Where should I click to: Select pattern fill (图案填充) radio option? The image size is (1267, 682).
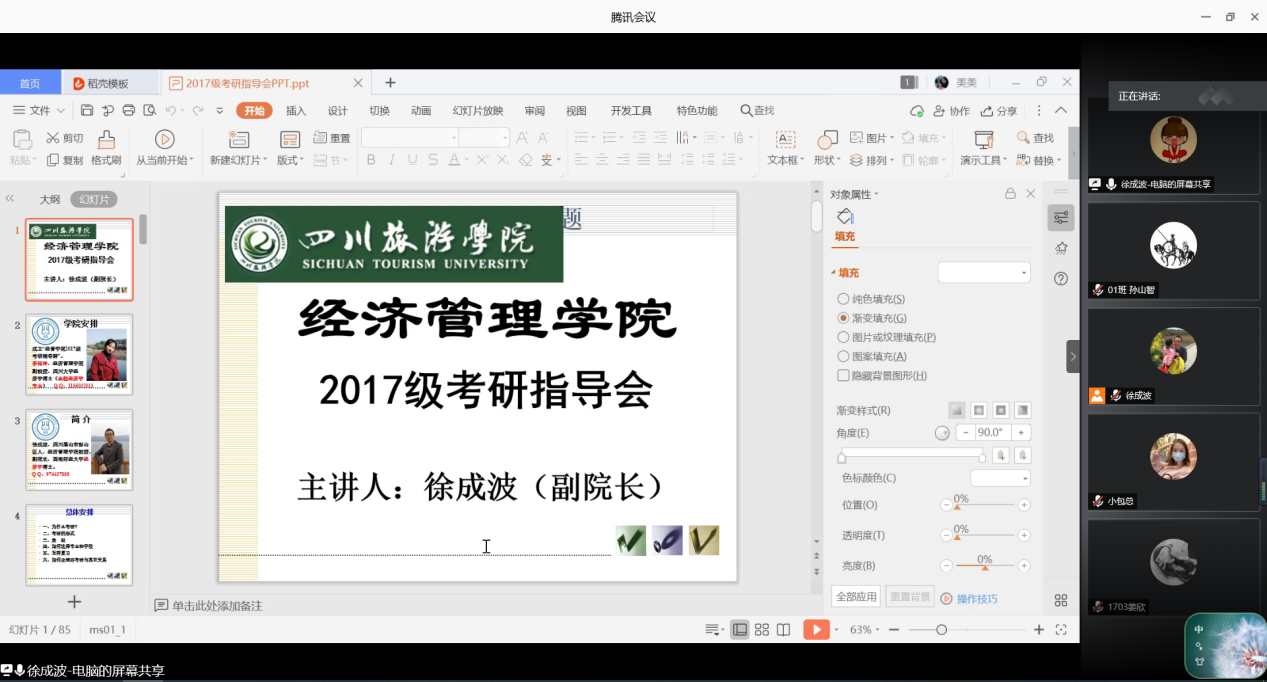click(872, 356)
